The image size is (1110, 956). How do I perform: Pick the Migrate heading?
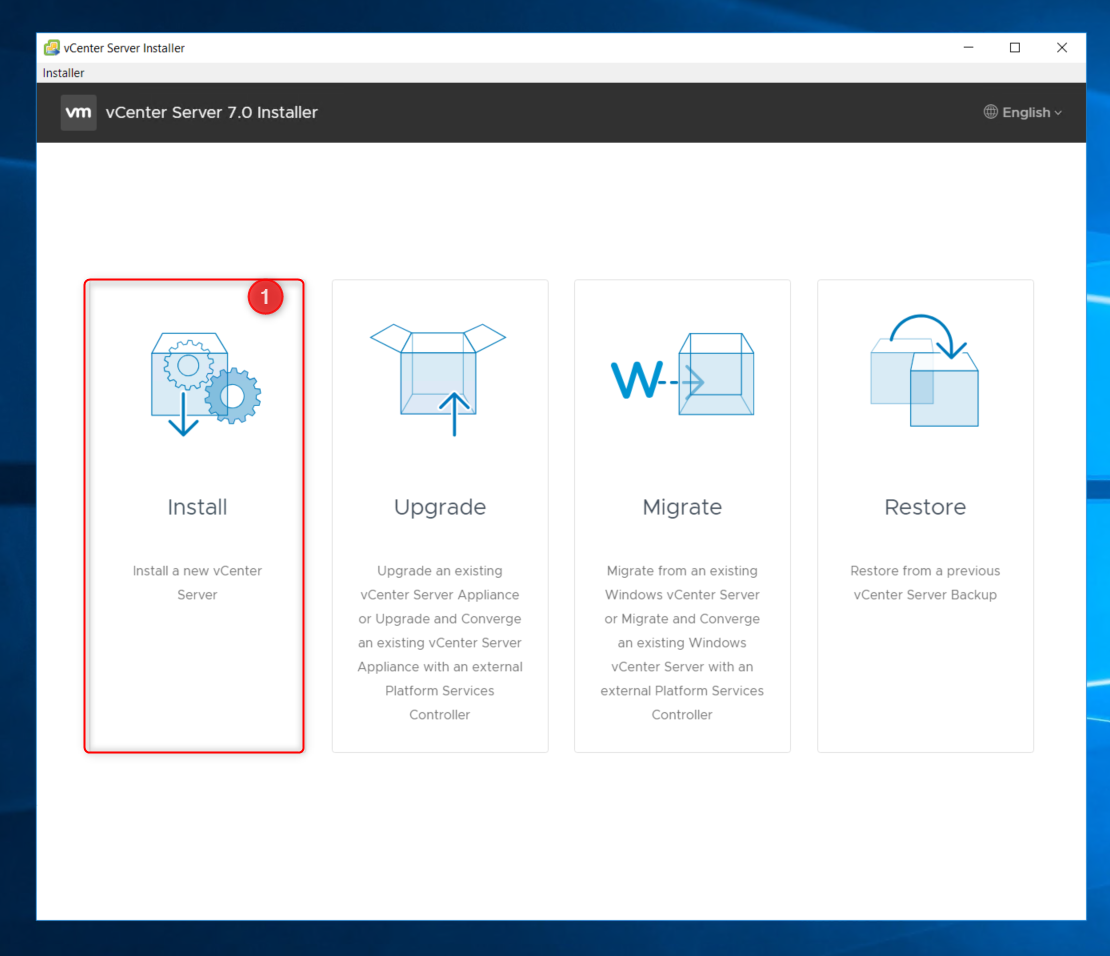pyautogui.click(x=682, y=507)
